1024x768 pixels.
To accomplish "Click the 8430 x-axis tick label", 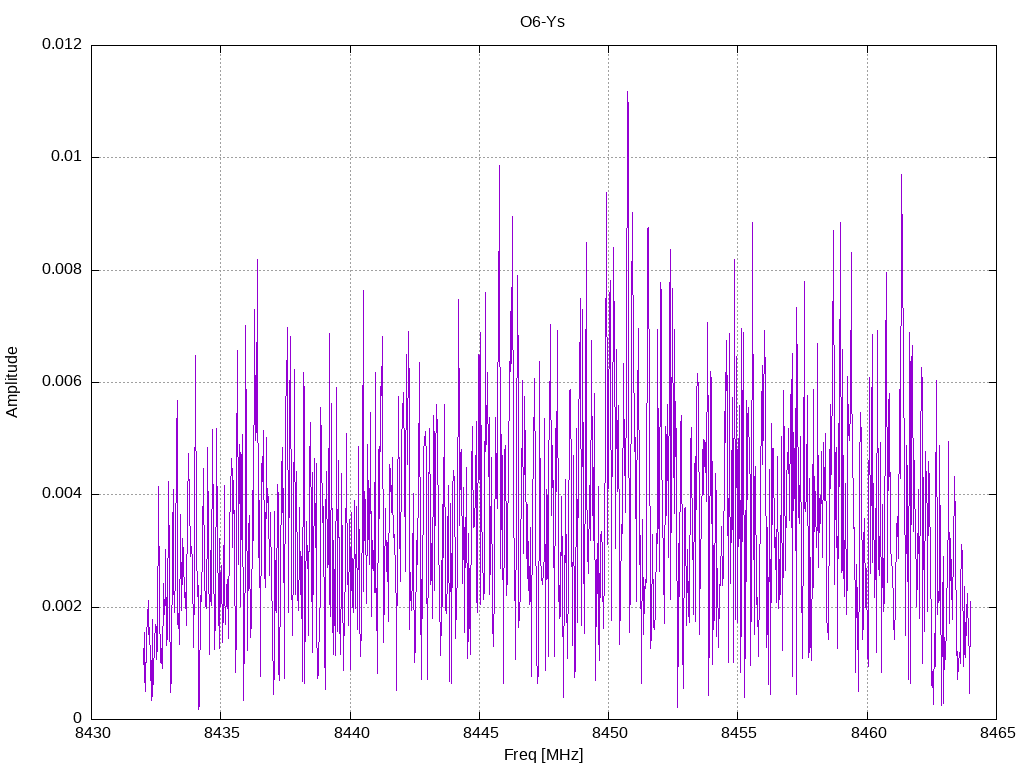I will pyautogui.click(x=93, y=733).
